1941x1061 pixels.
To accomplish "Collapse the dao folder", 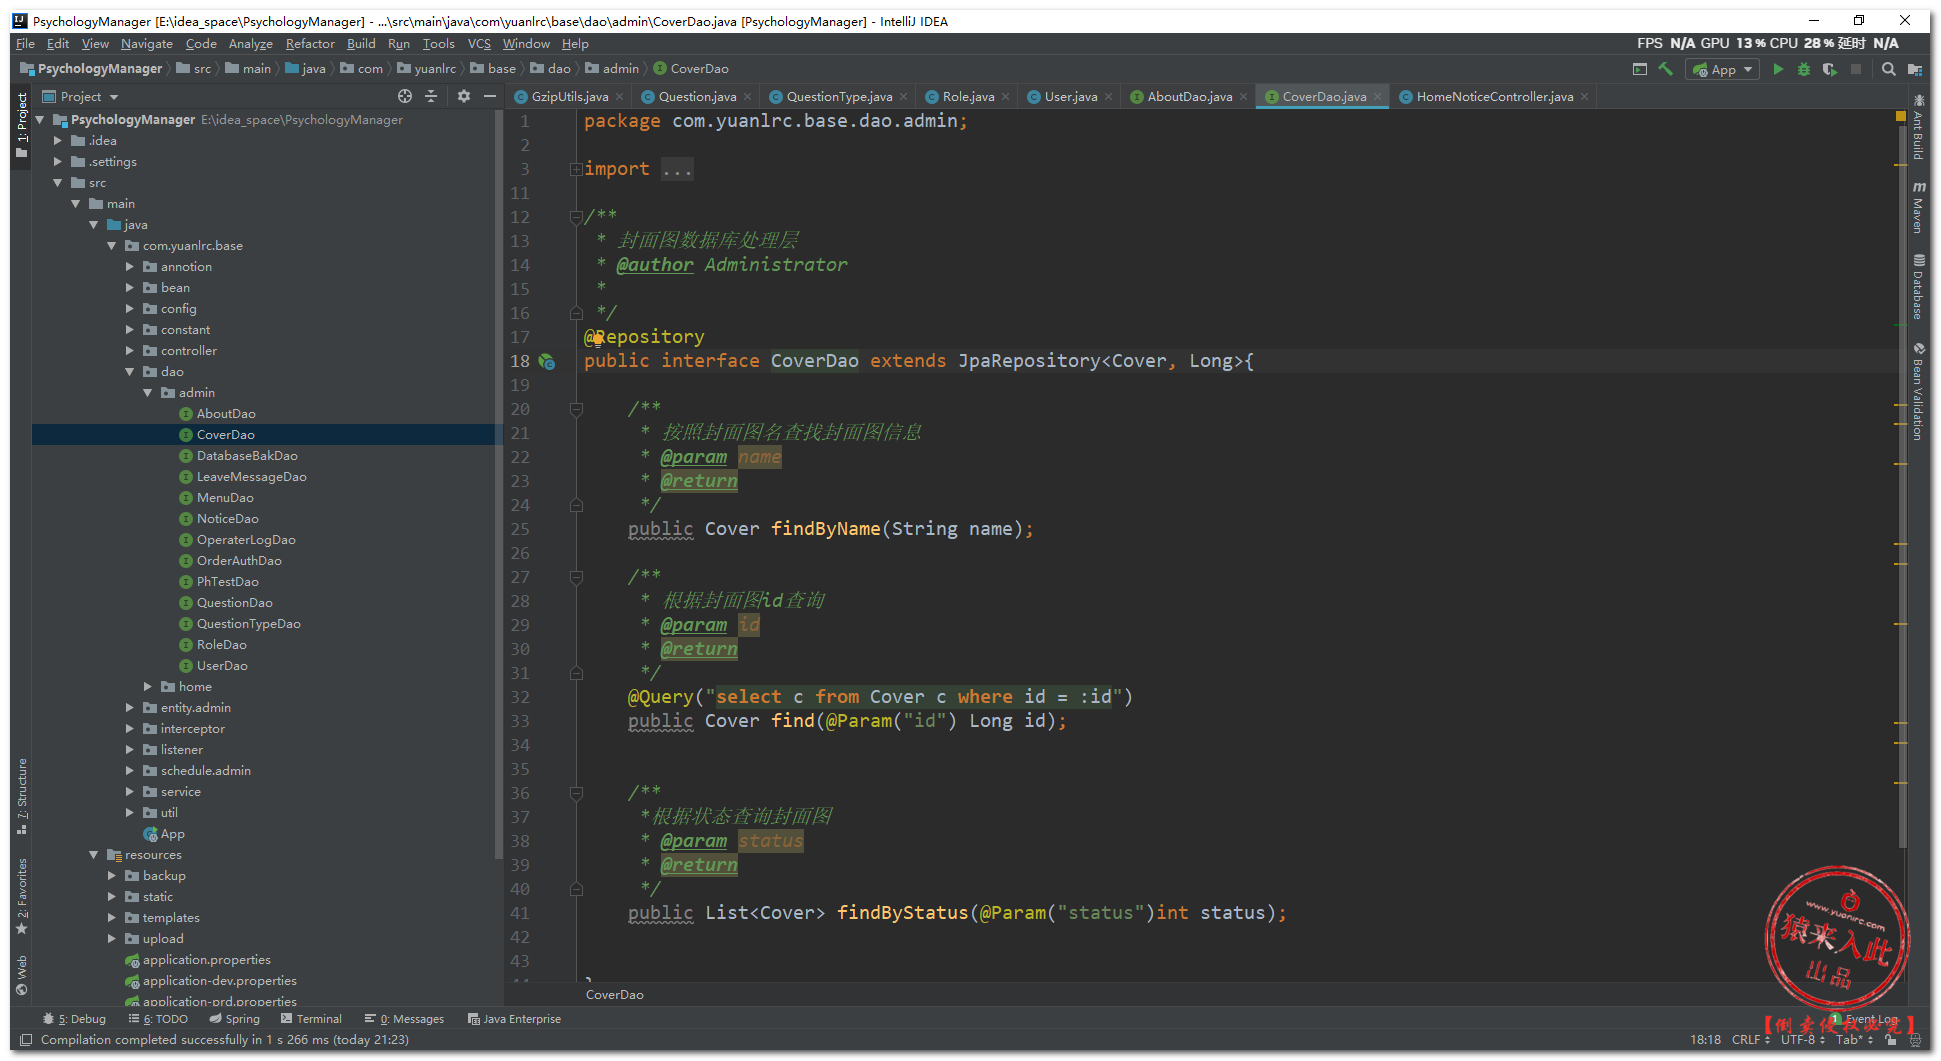I will point(130,372).
